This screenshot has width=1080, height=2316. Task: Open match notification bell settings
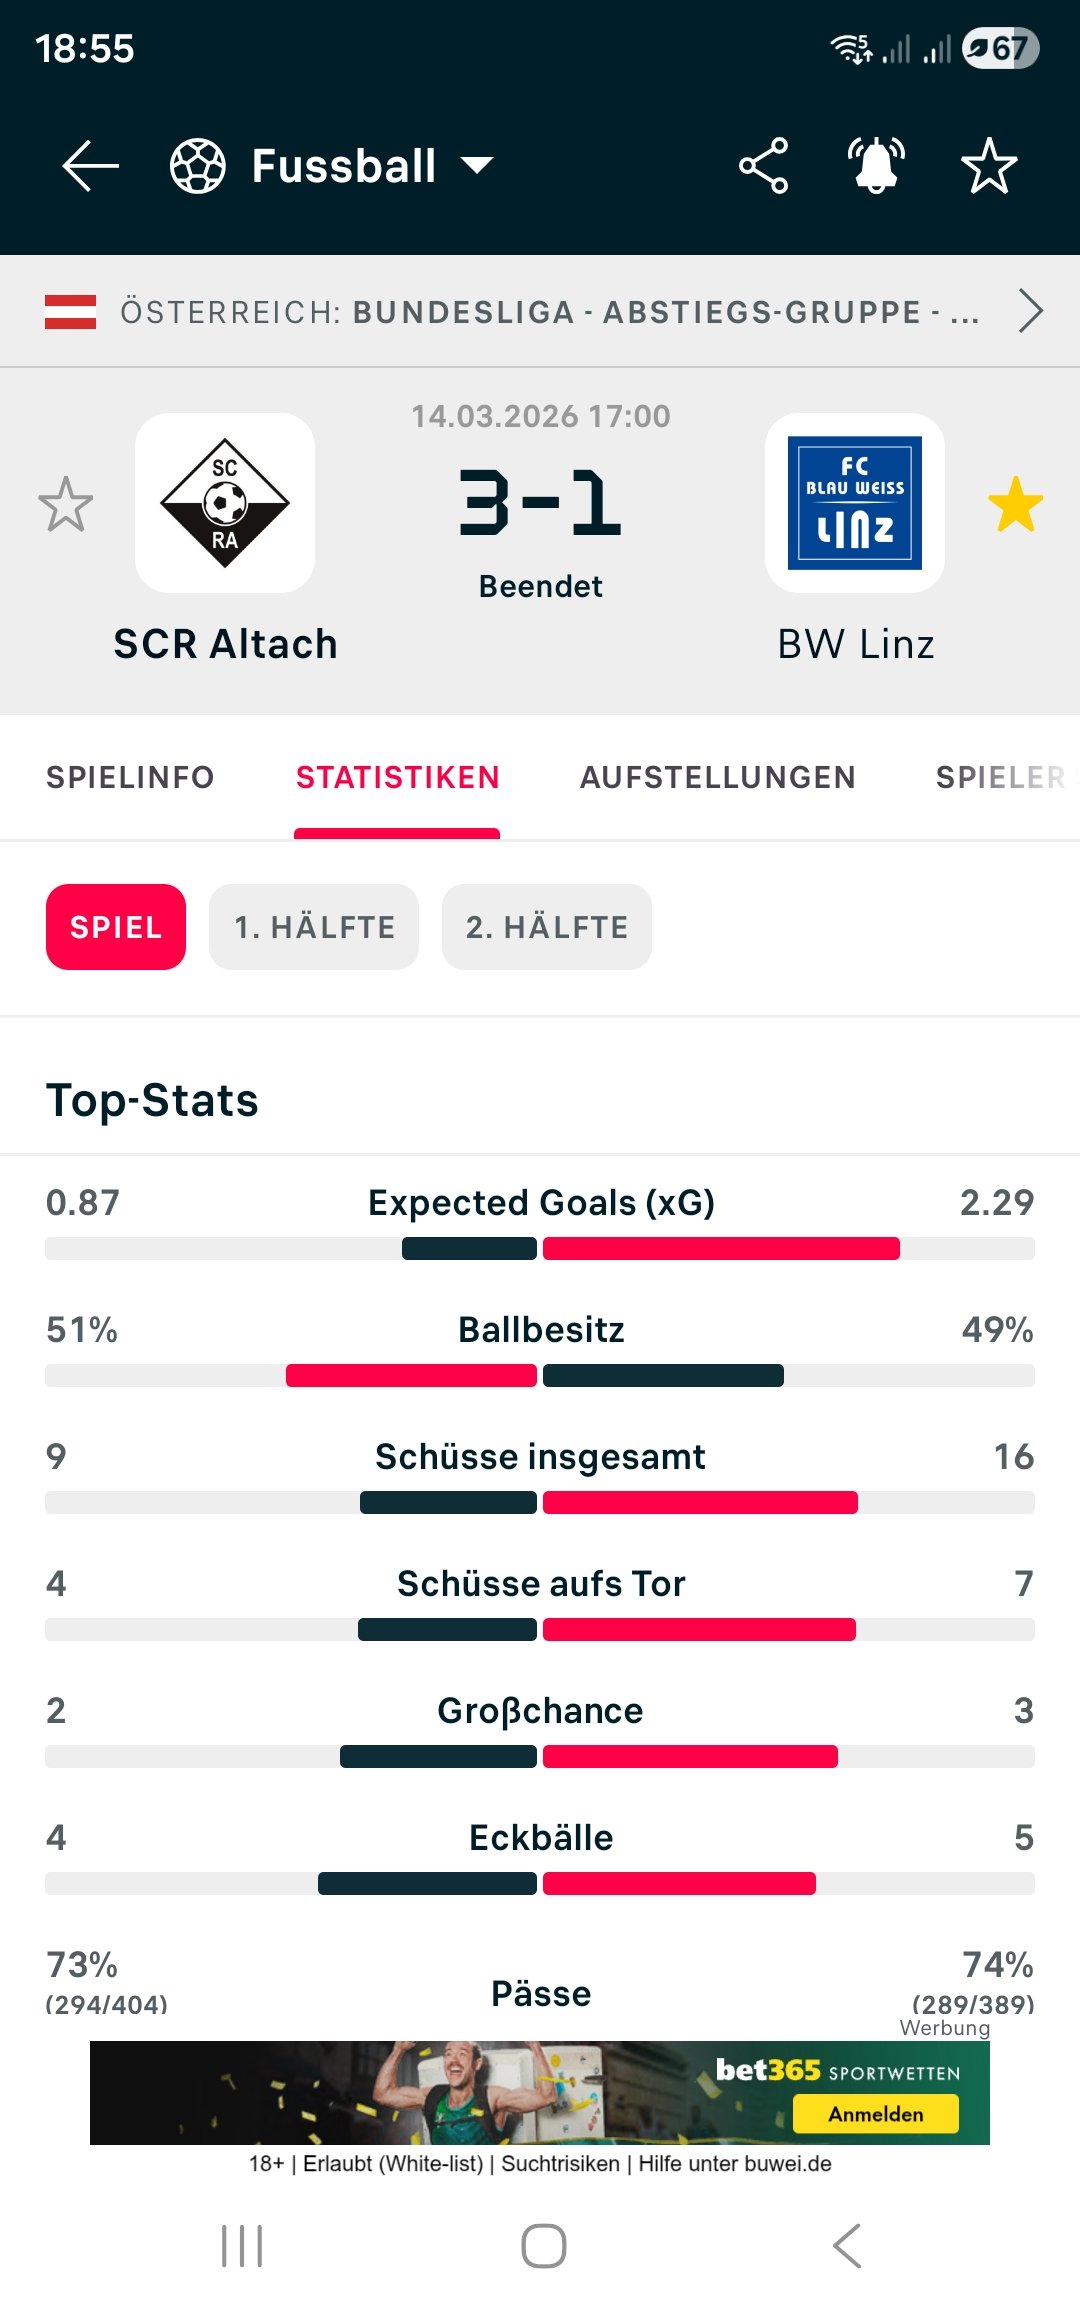pyautogui.click(x=876, y=166)
